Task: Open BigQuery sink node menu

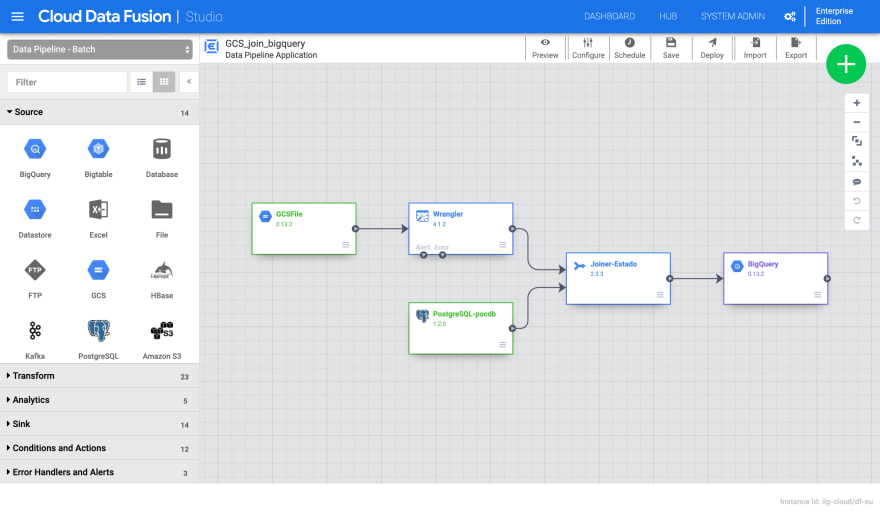Action: pos(817,295)
